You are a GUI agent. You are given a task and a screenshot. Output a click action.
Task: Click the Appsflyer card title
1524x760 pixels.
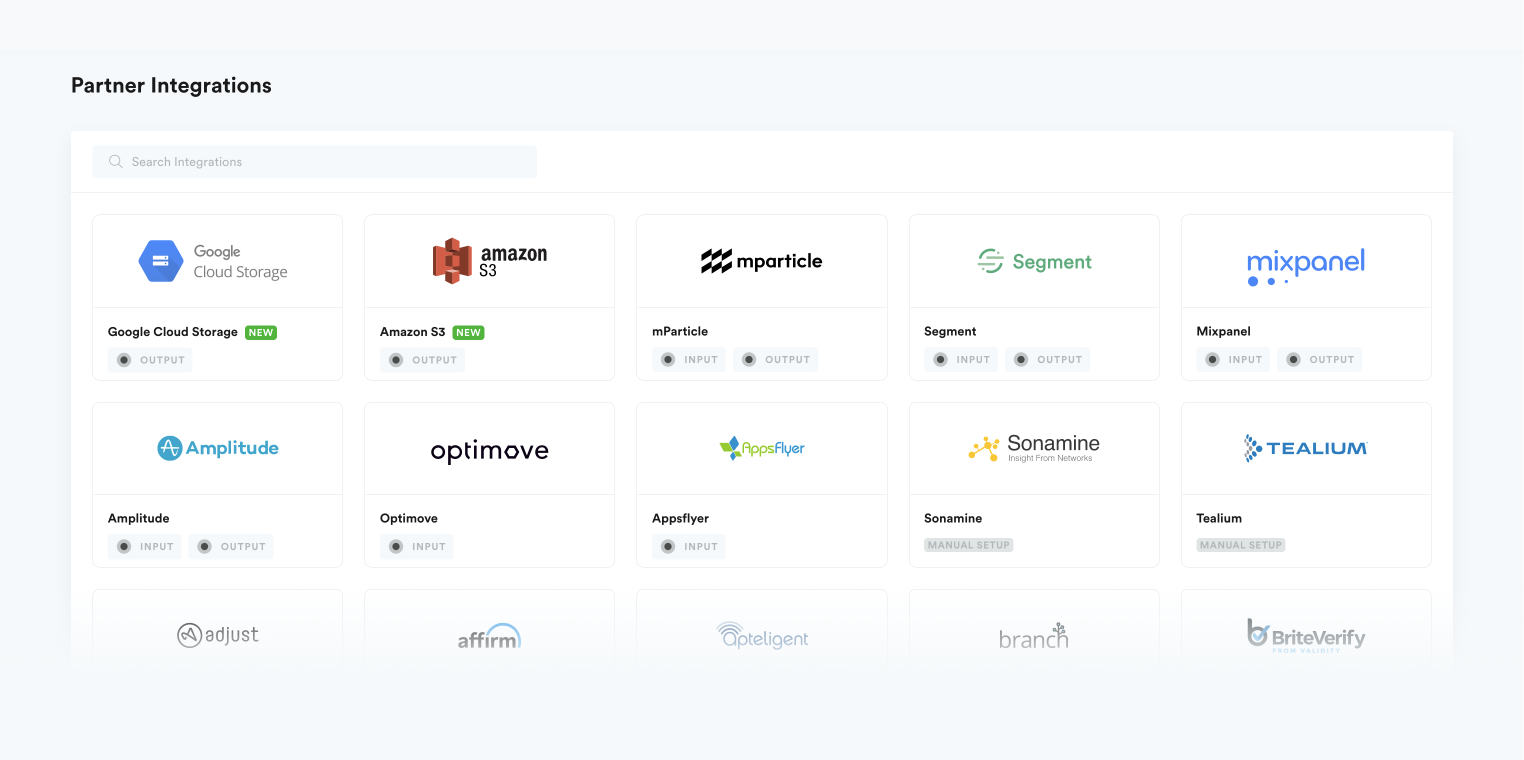point(681,518)
